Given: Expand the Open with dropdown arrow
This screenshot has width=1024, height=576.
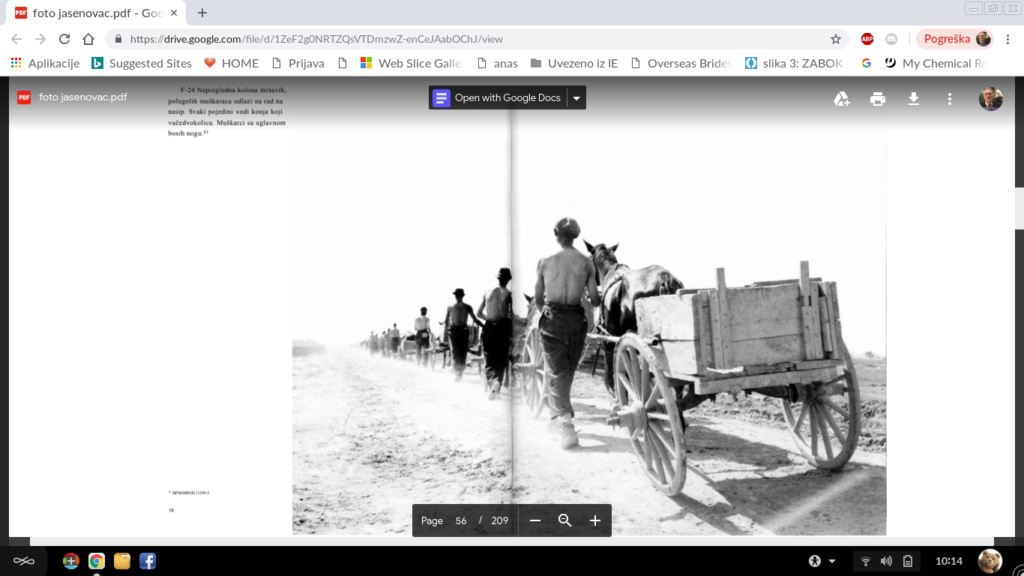Looking at the screenshot, I should pyautogui.click(x=576, y=98).
